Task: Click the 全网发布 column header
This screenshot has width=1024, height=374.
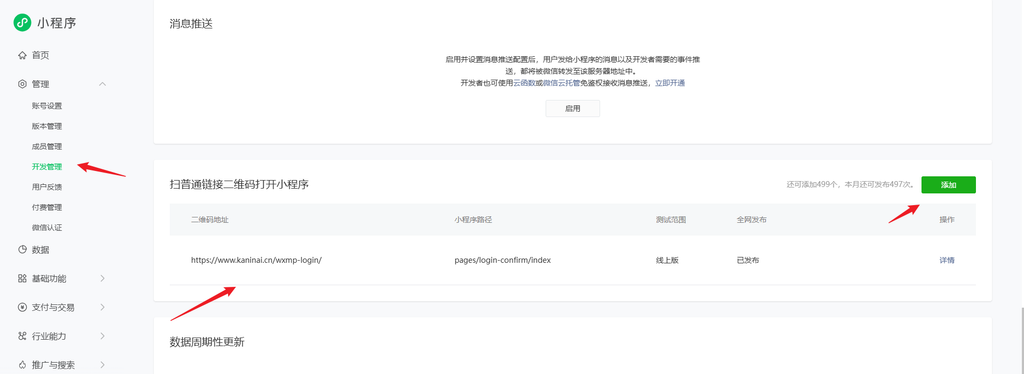Action: click(751, 219)
